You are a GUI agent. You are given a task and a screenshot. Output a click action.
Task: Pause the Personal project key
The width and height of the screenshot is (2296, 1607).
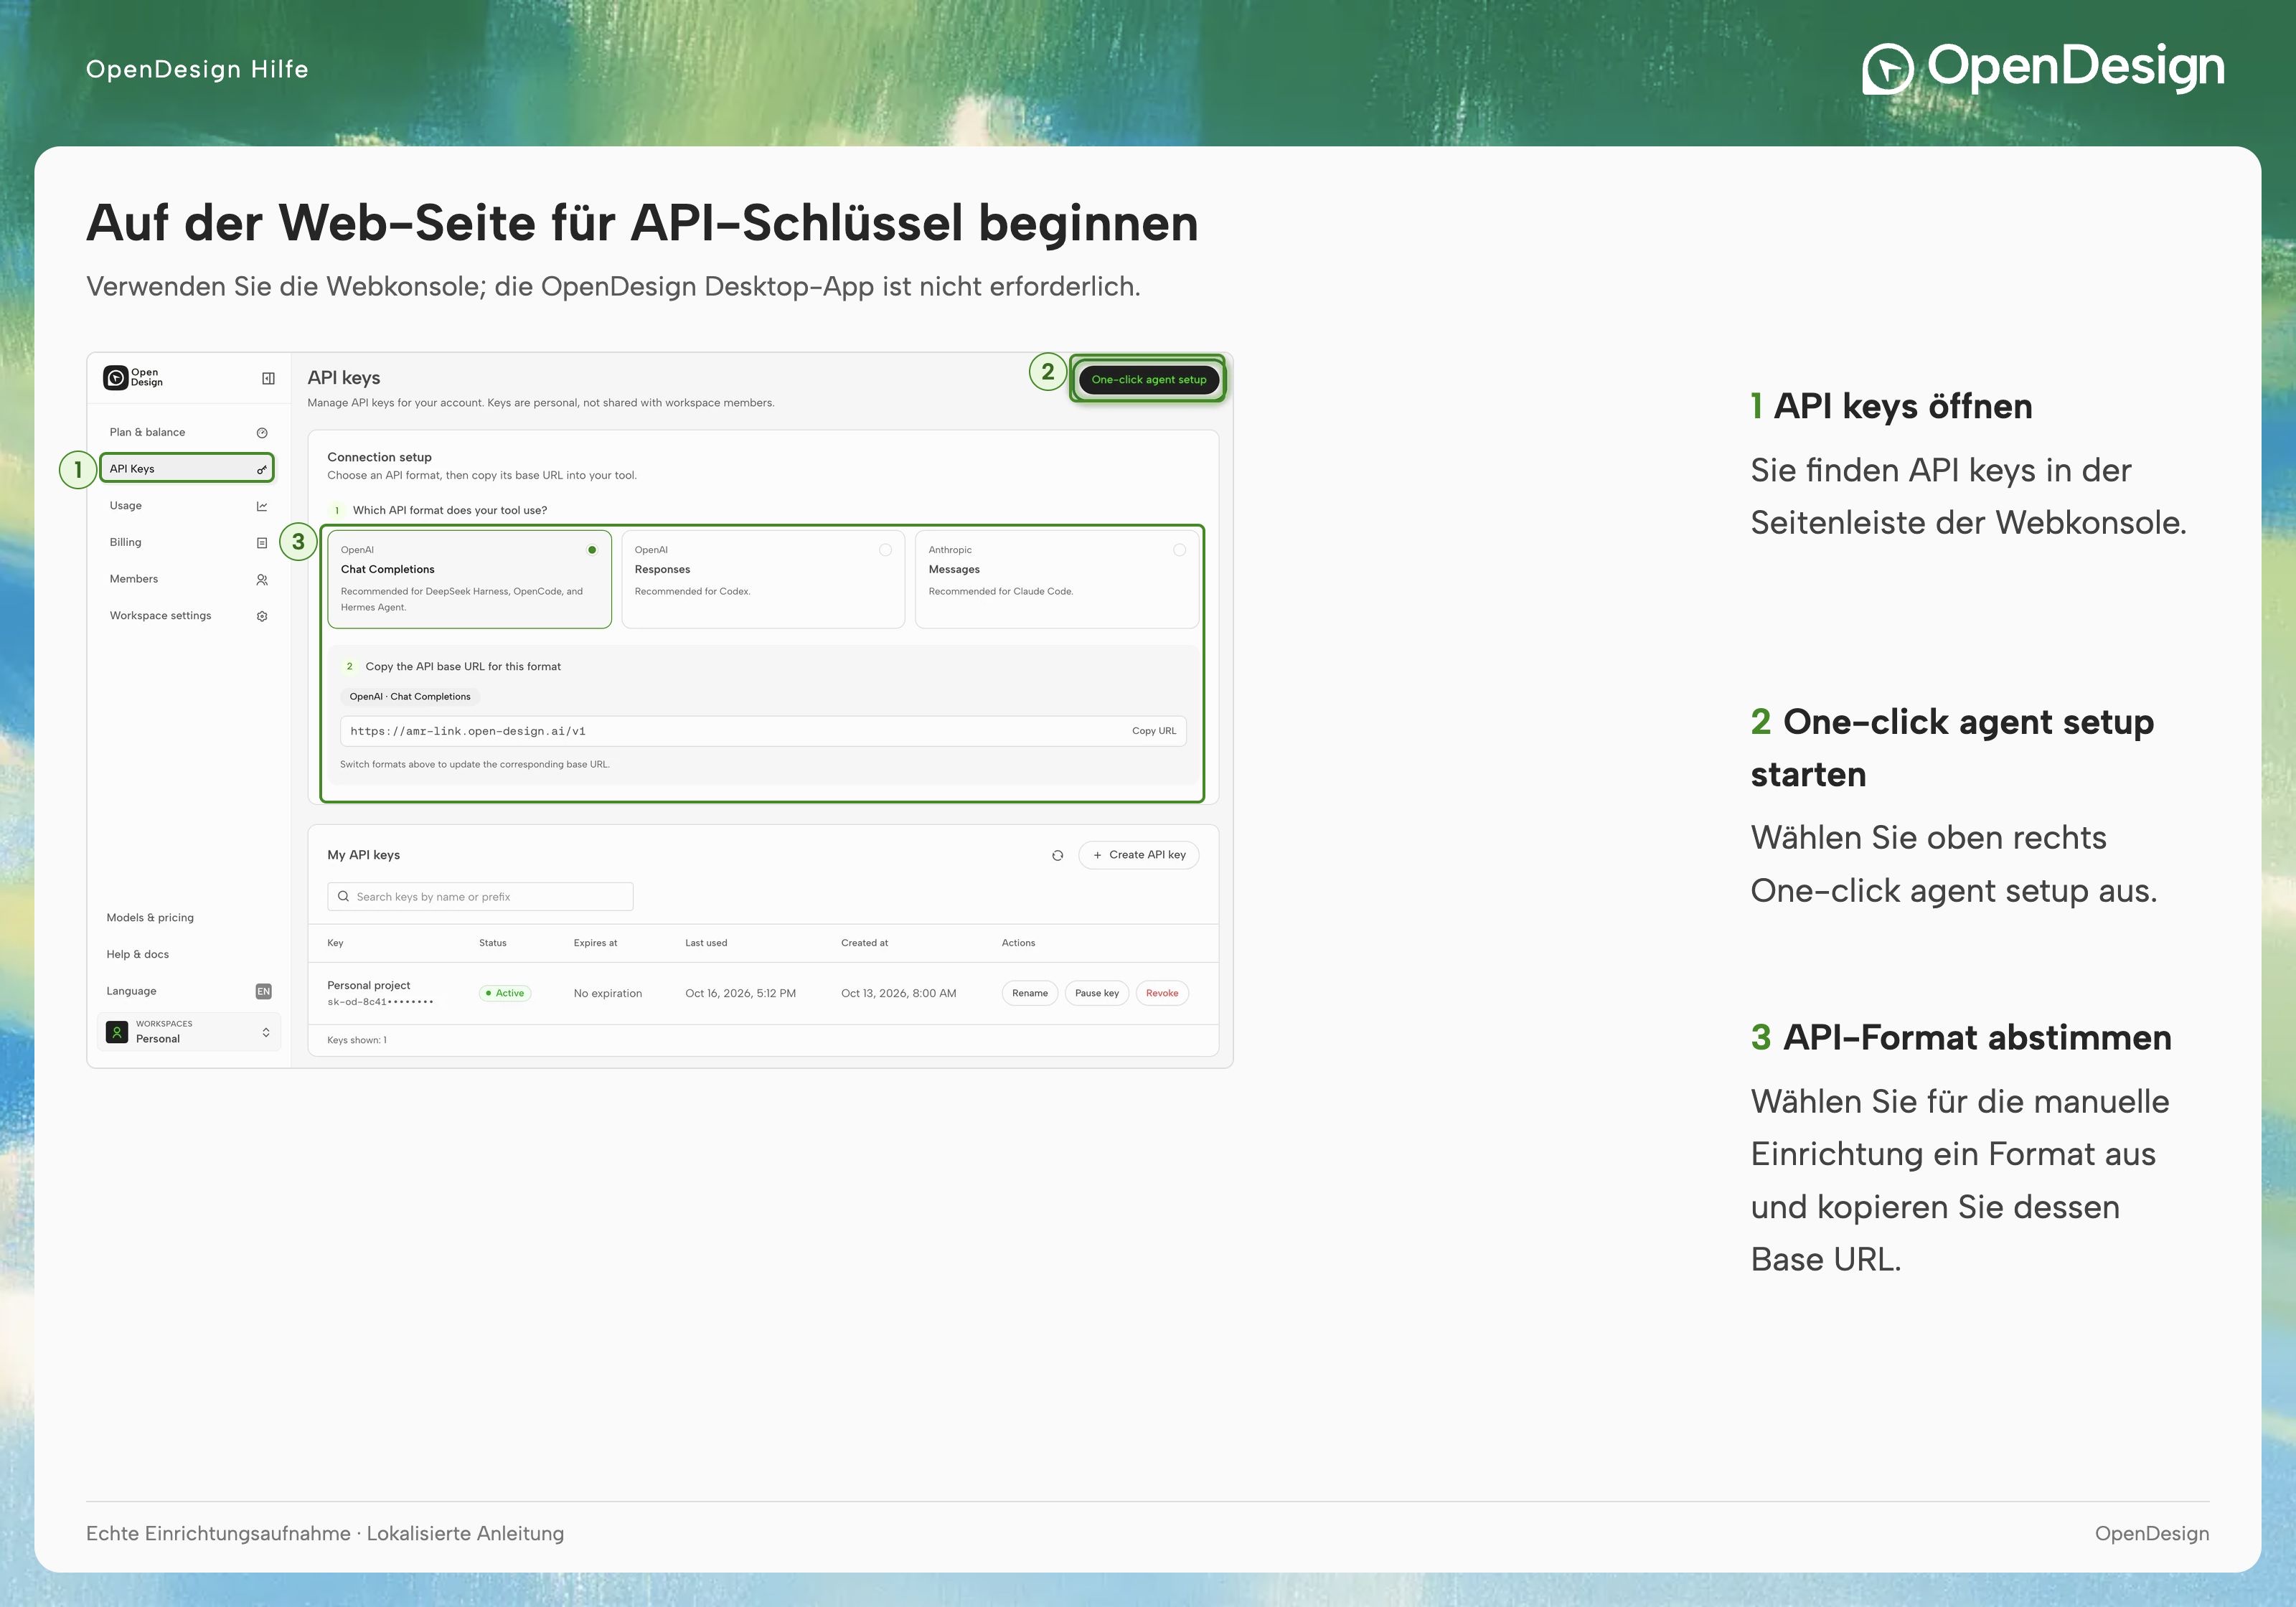pos(1097,993)
